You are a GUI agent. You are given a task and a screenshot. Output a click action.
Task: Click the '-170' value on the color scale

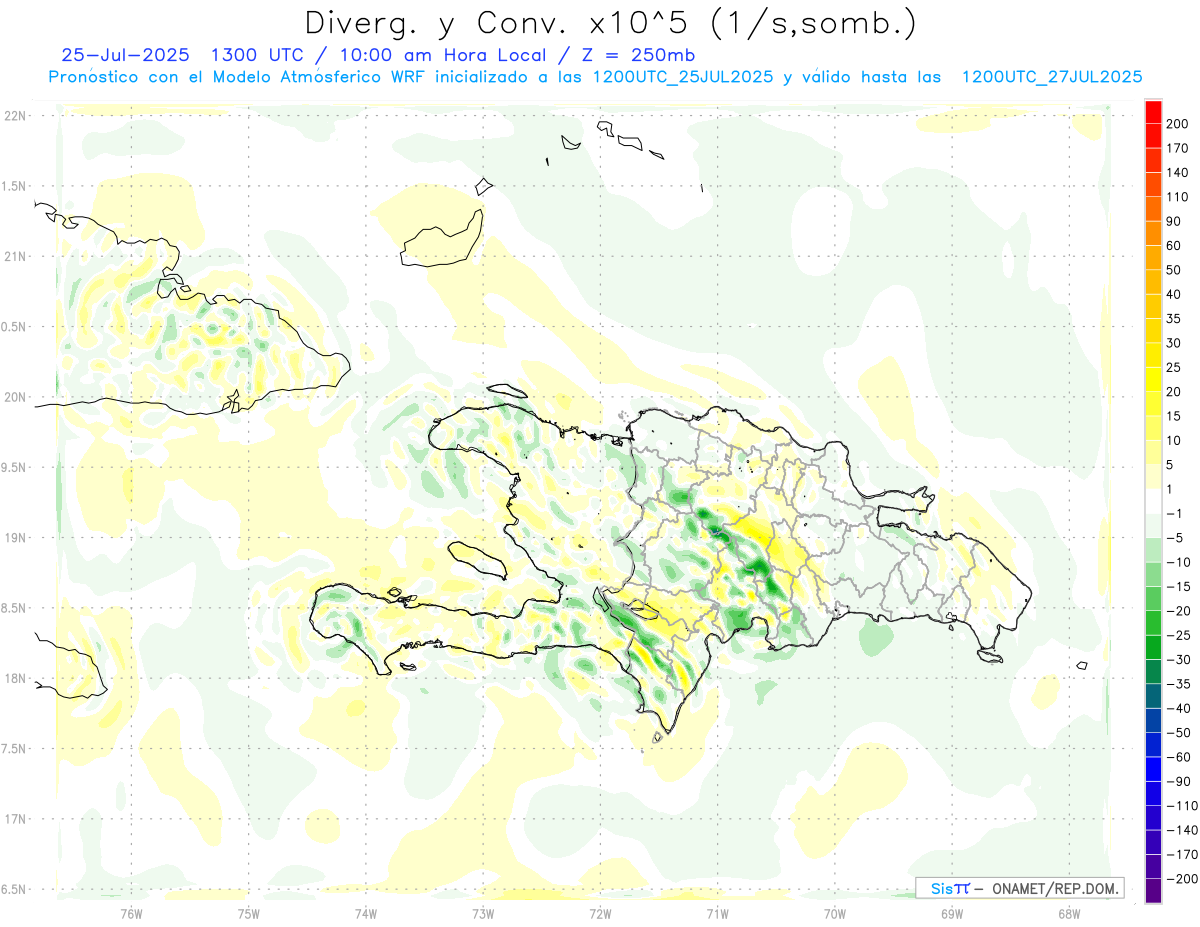(x=1182, y=855)
